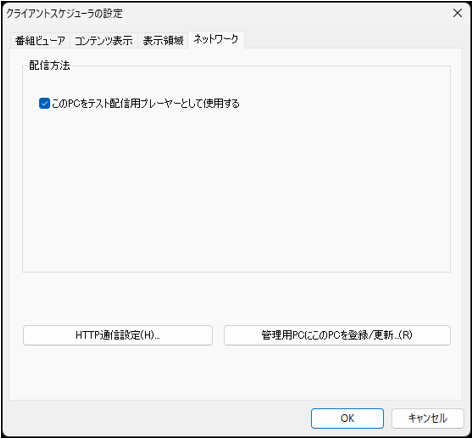
Task: Select the 表示領域 tab
Action: (163, 41)
